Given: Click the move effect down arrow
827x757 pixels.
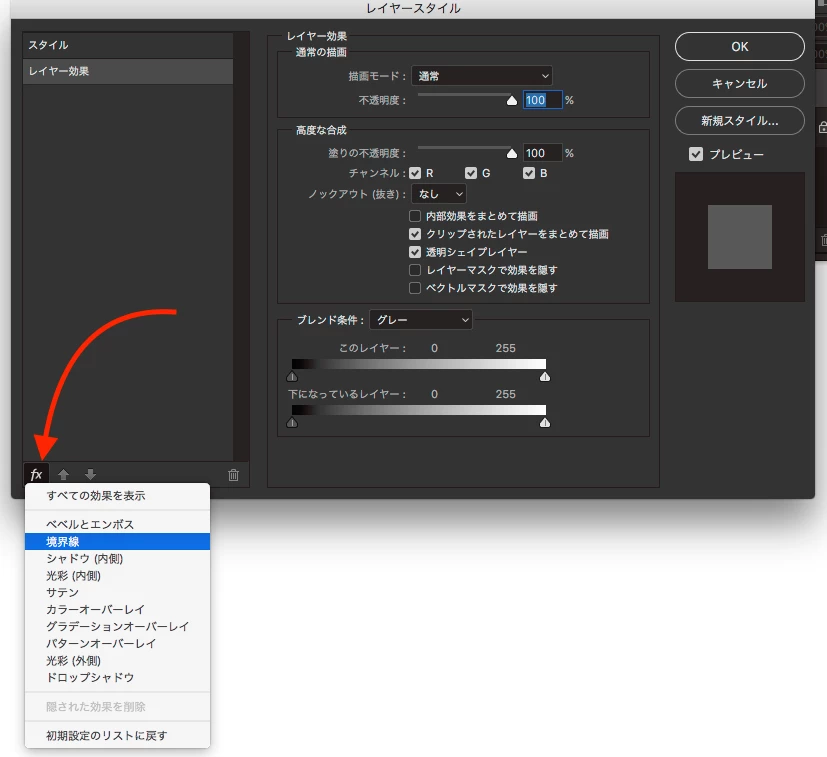Looking at the screenshot, I should pyautogui.click(x=90, y=474).
